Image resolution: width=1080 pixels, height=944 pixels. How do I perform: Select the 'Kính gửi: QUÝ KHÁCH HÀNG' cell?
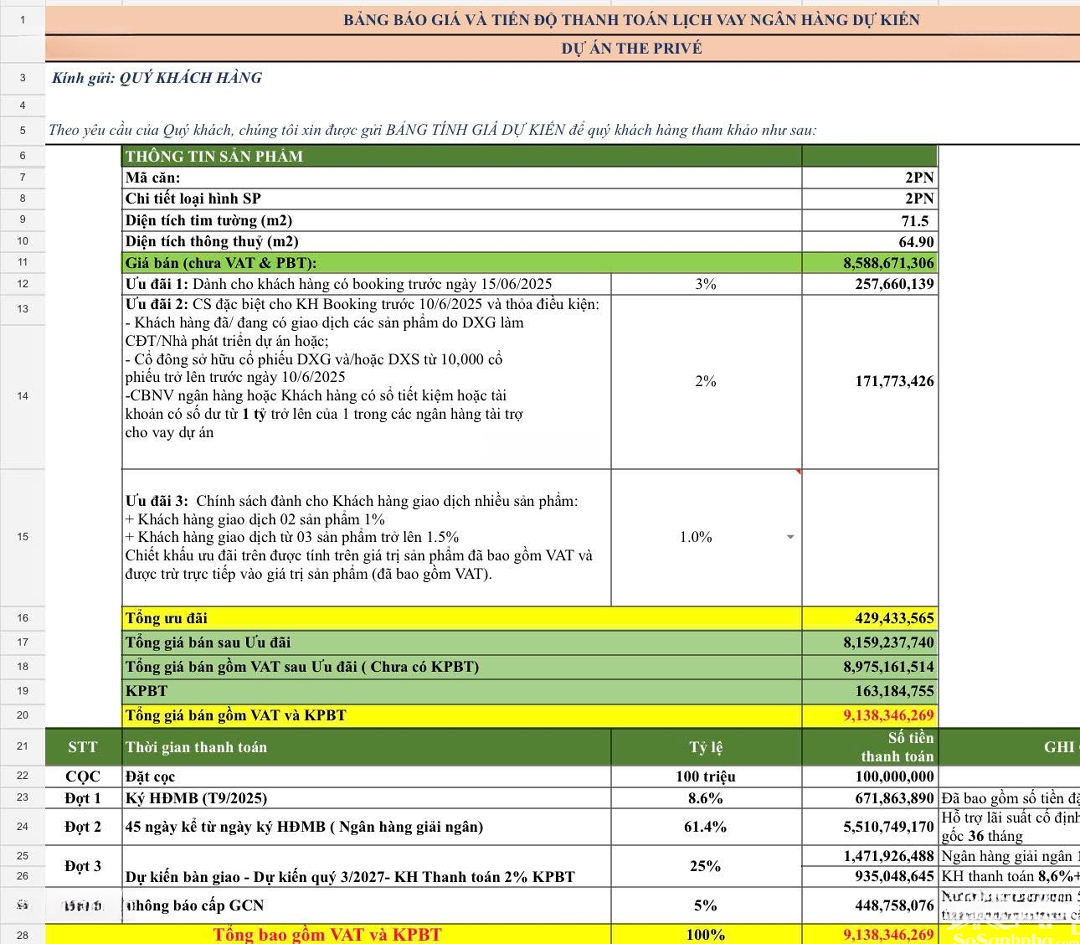pos(157,78)
